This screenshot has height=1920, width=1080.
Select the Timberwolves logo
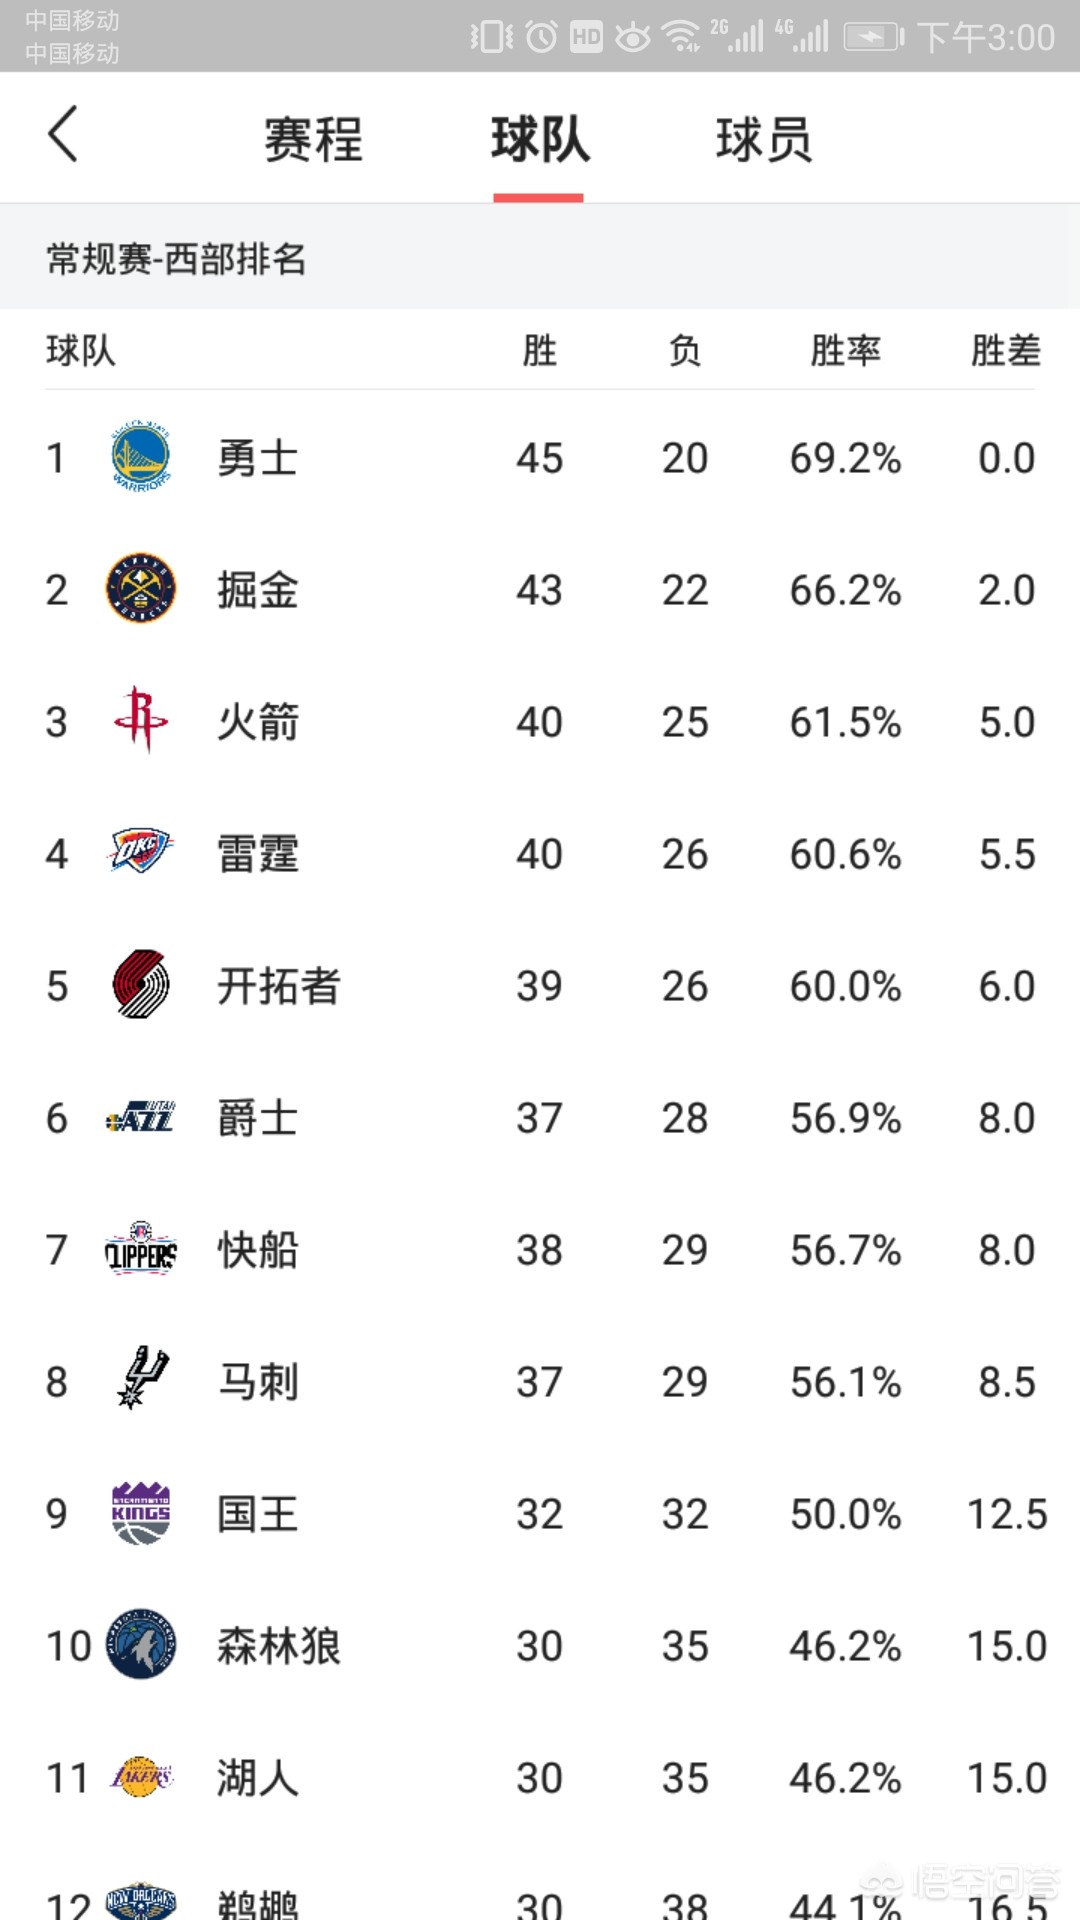point(140,1645)
